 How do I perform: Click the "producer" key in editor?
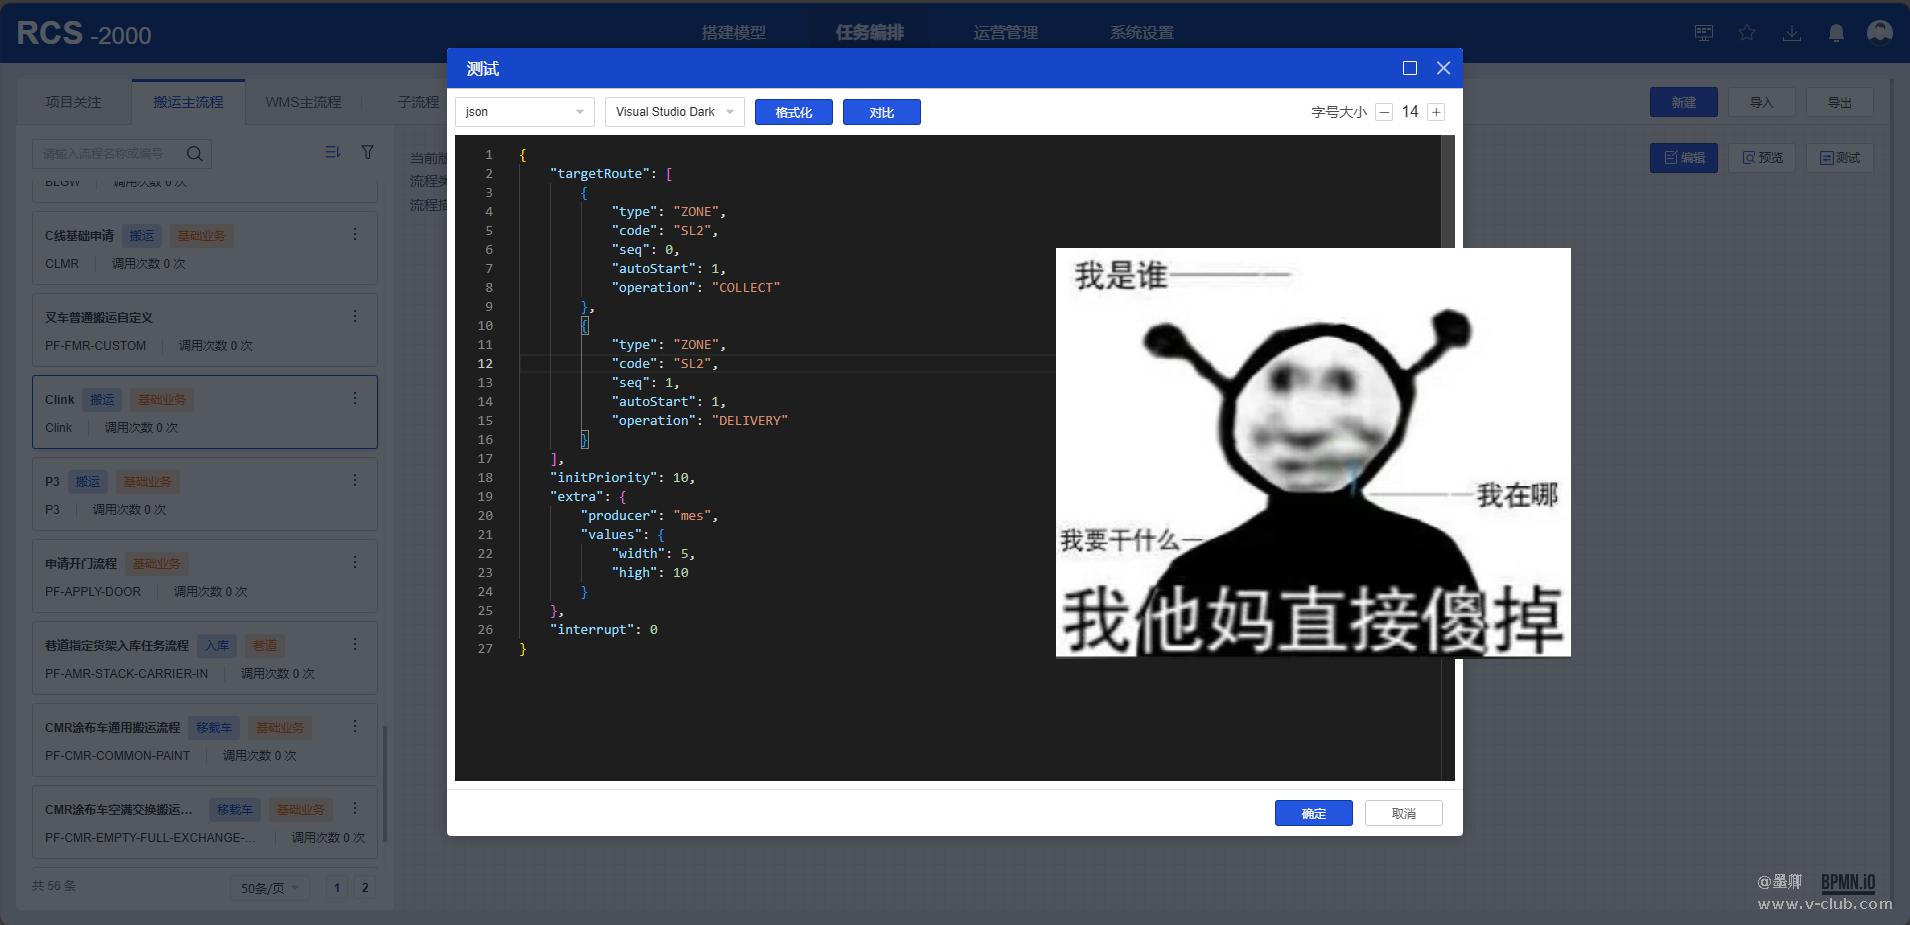click(620, 516)
